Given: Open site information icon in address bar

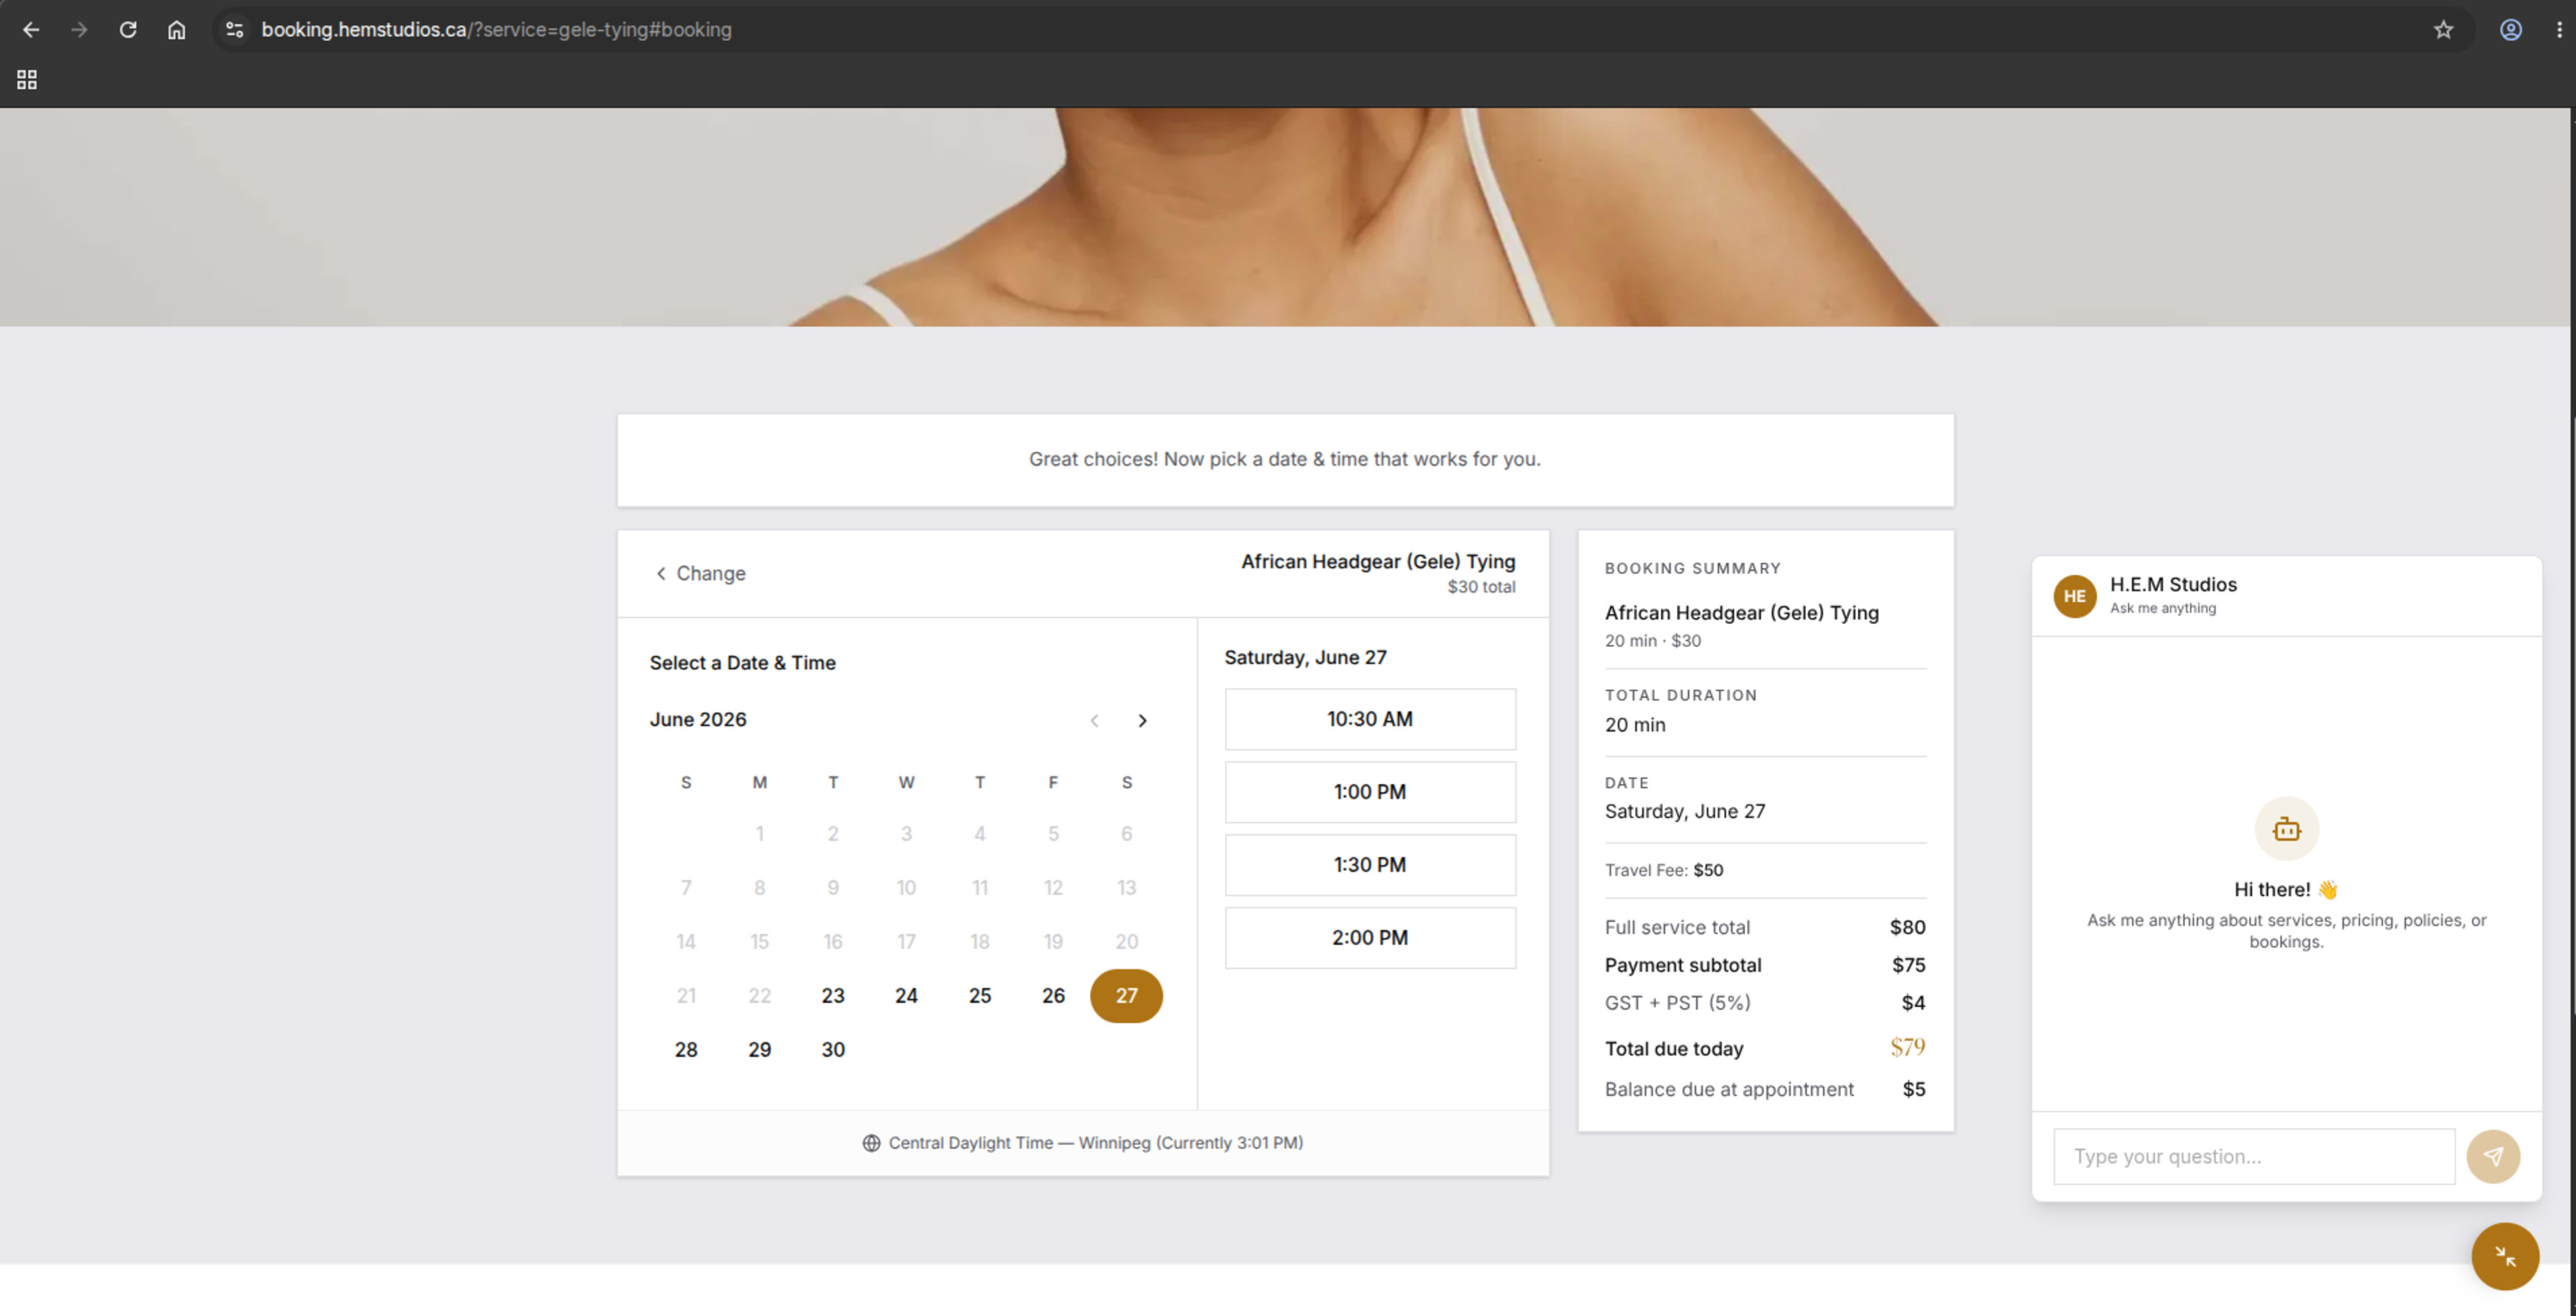Looking at the screenshot, I should coord(235,30).
